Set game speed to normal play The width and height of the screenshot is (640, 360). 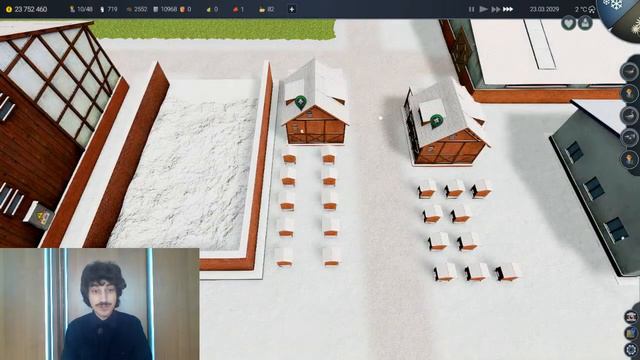tap(484, 9)
